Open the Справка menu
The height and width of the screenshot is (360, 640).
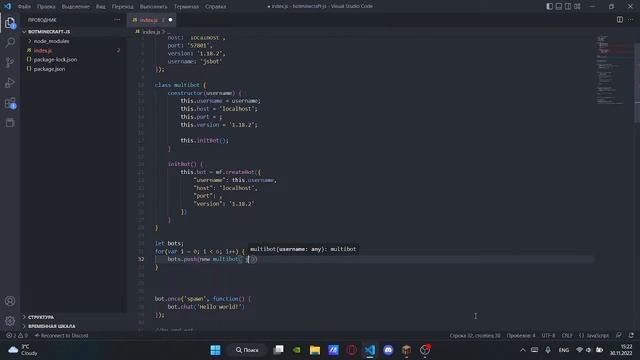click(x=216, y=7)
